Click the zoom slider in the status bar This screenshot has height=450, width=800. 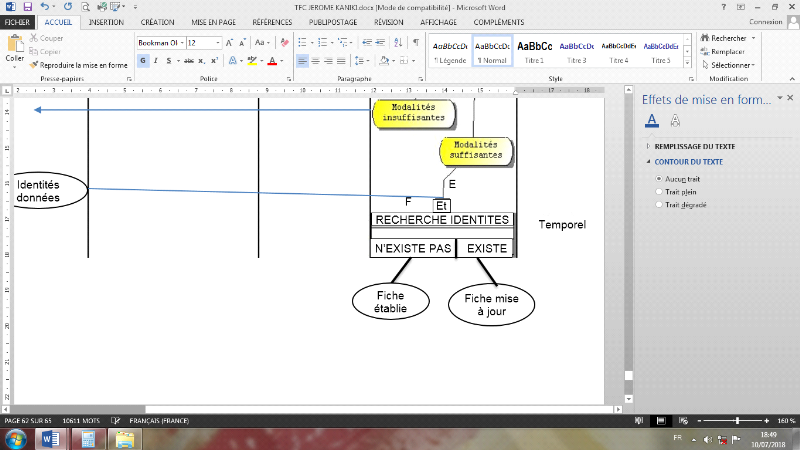[736, 421]
